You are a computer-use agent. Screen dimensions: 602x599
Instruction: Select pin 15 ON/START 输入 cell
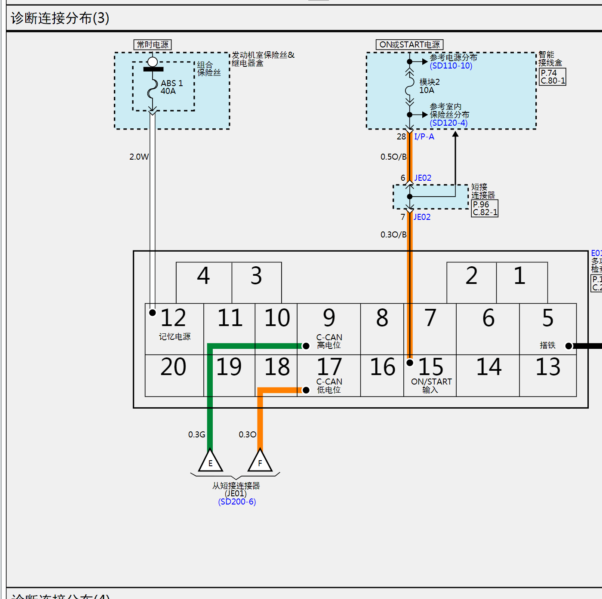pyautogui.click(x=430, y=376)
